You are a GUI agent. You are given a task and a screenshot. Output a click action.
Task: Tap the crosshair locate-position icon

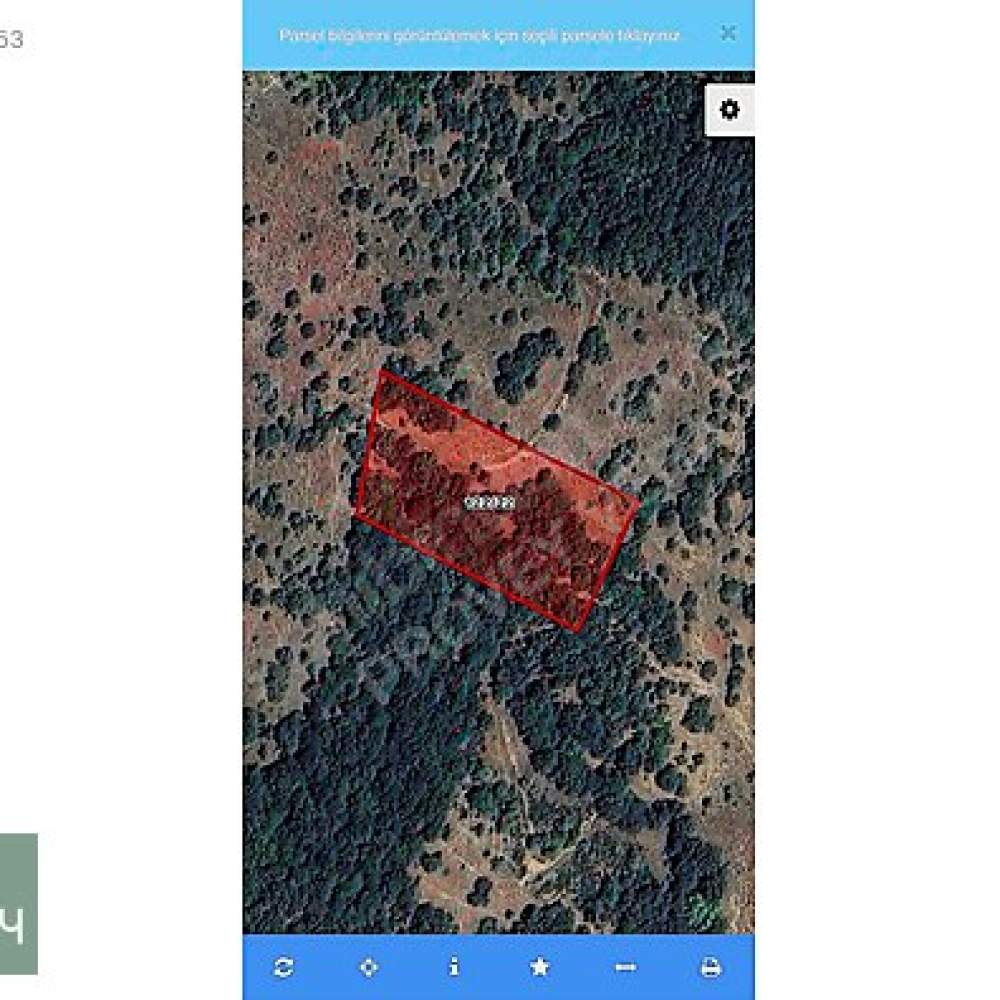369,967
